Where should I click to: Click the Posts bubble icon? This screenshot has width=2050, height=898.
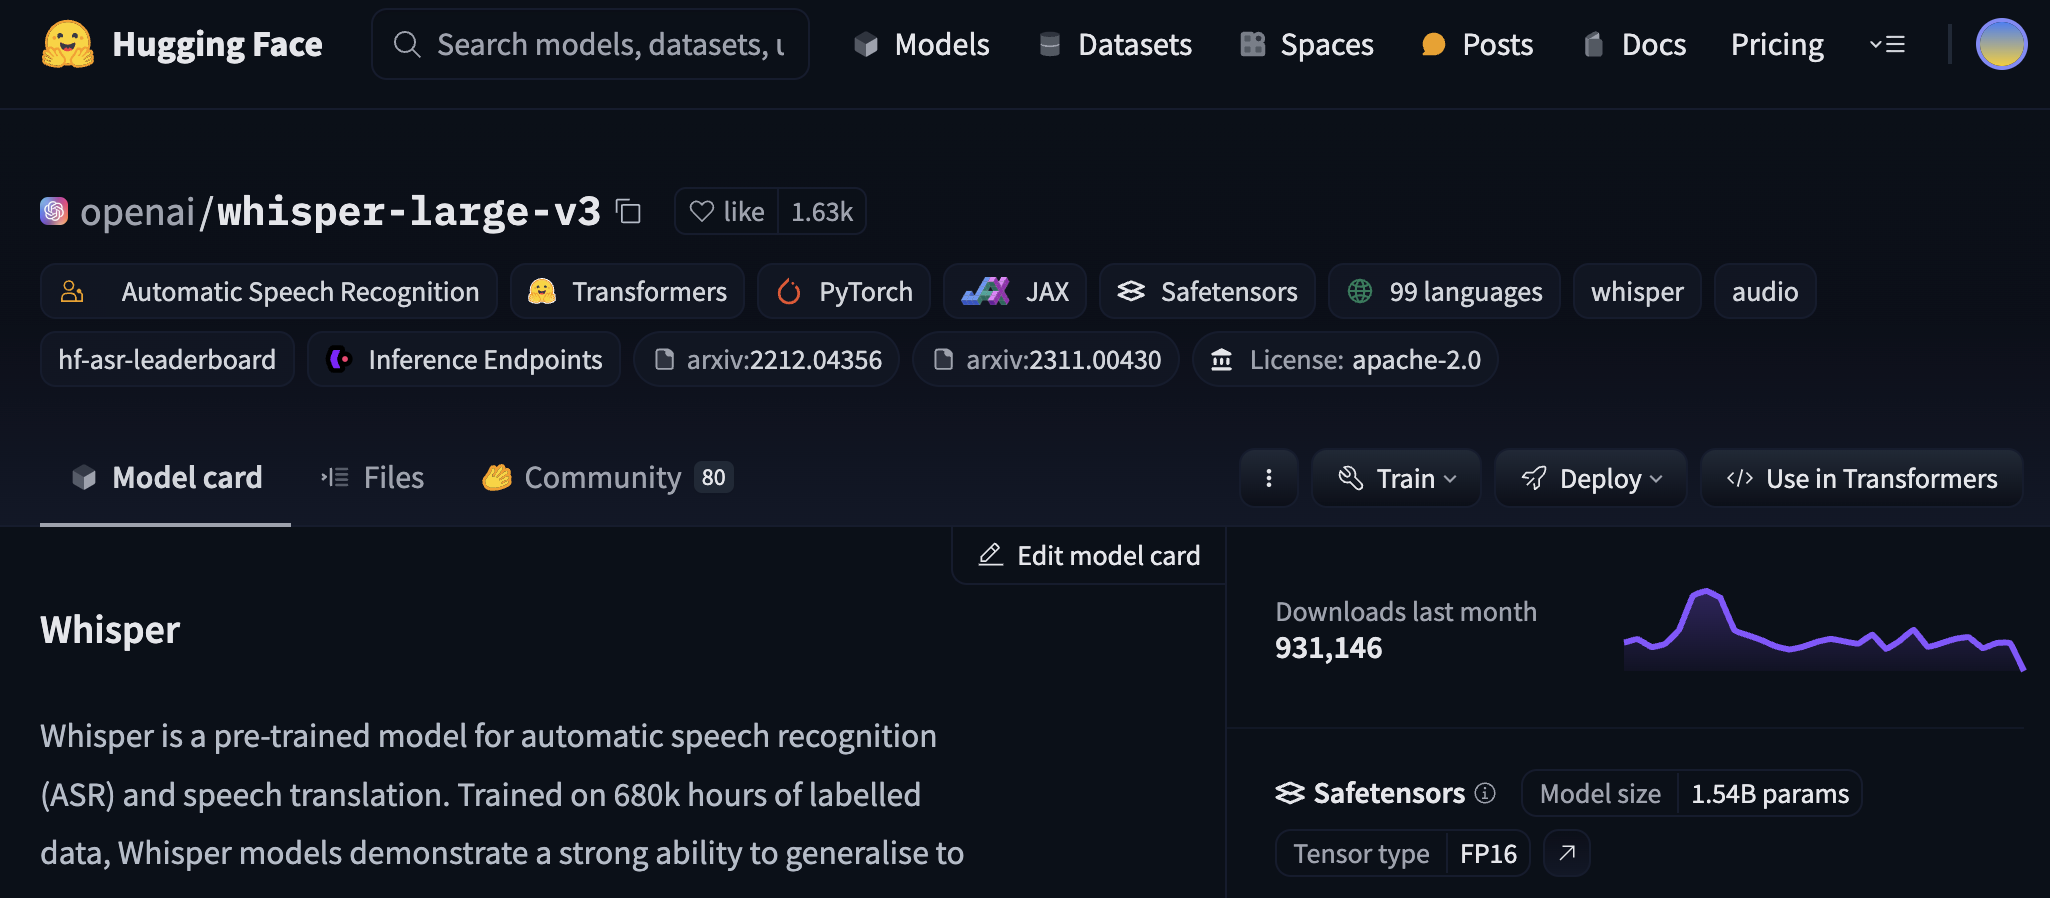point(1433,44)
